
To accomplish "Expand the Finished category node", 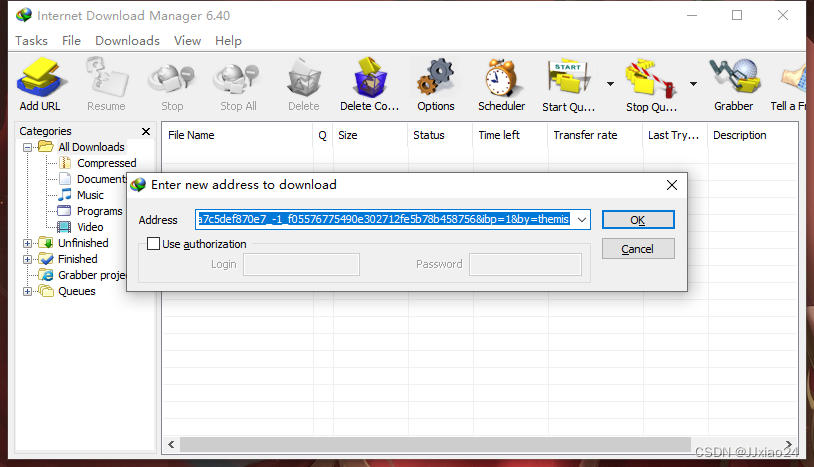I will click(28, 259).
